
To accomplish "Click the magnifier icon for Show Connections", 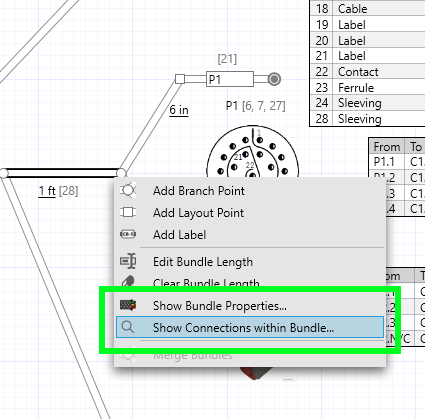I will (128, 327).
